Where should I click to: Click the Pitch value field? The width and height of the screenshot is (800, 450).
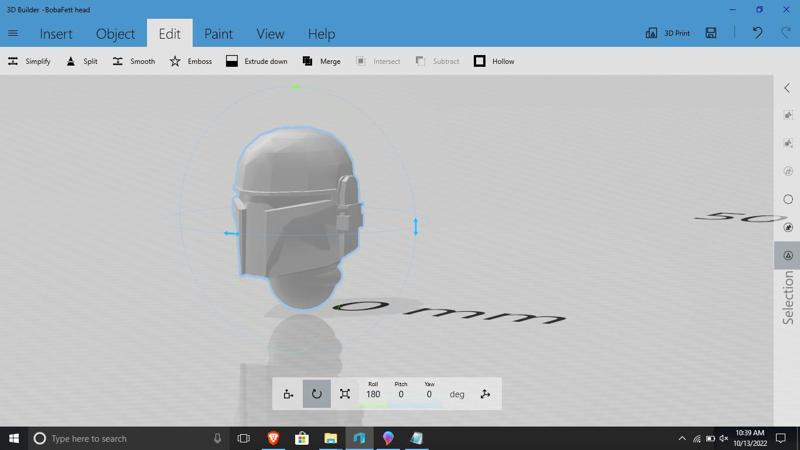401,394
